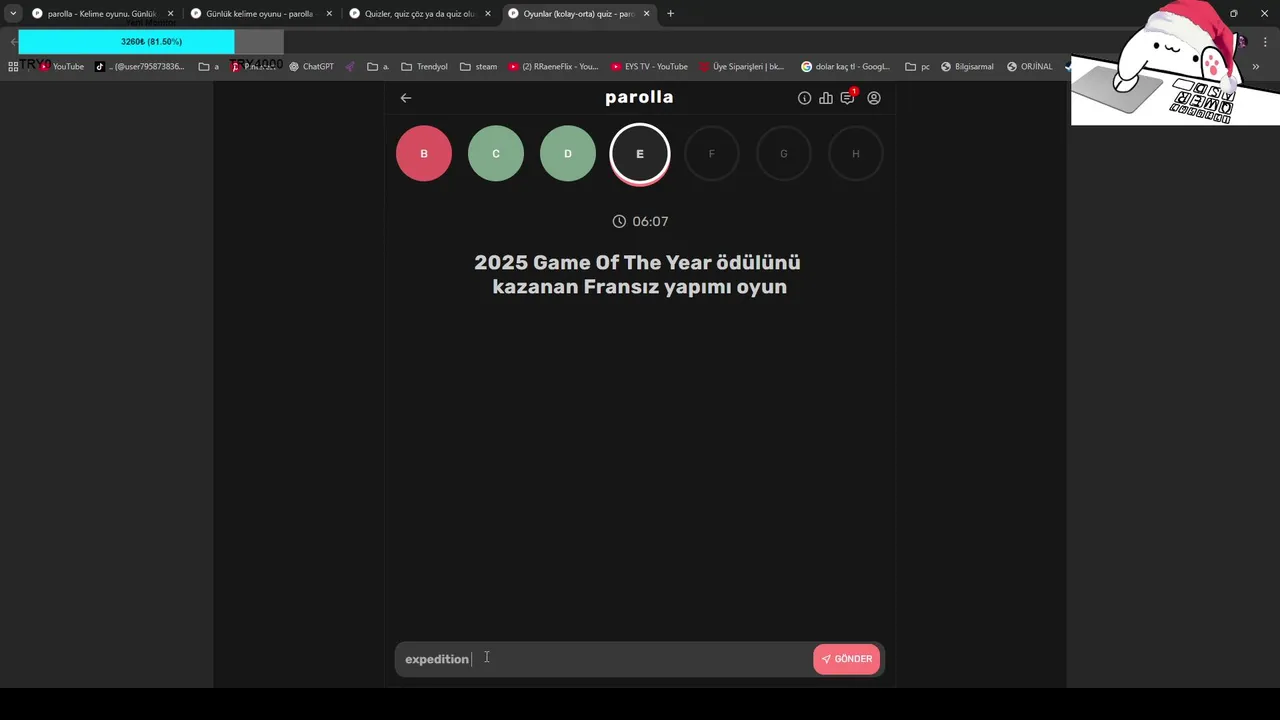Screen dimensions: 1280x720
Task: Open the Bilgisarmal bookmark
Action: click(x=967, y=66)
